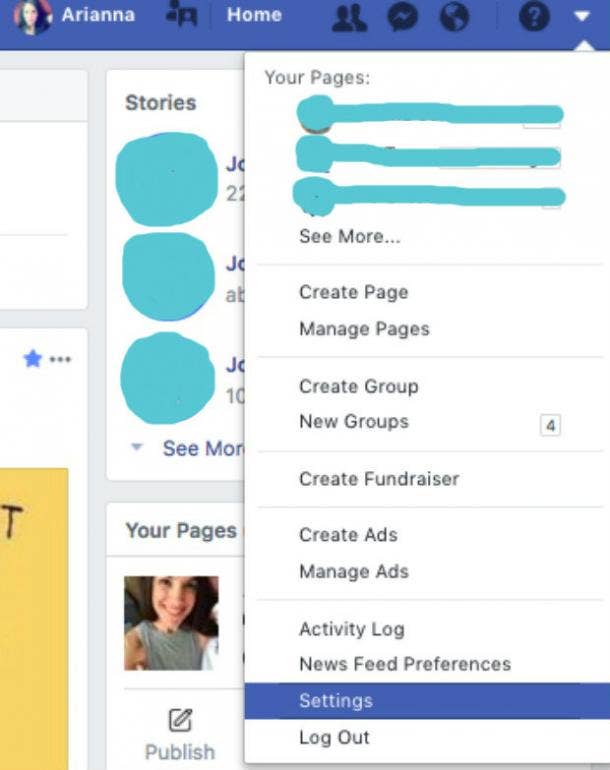Expand pages list with See More...
Viewport: 610px width, 770px height.
click(350, 236)
